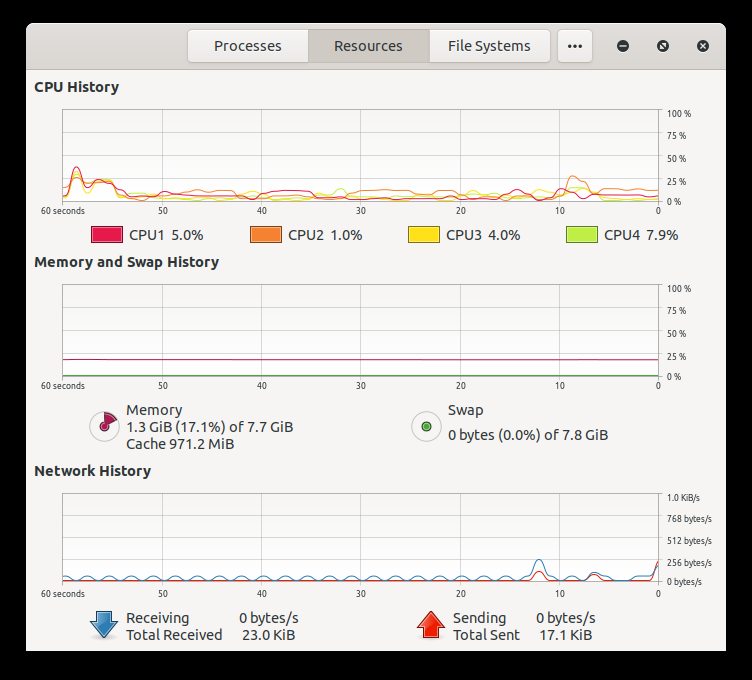752x680 pixels.
Task: Maximize the System Monitor window
Action: tap(663, 46)
